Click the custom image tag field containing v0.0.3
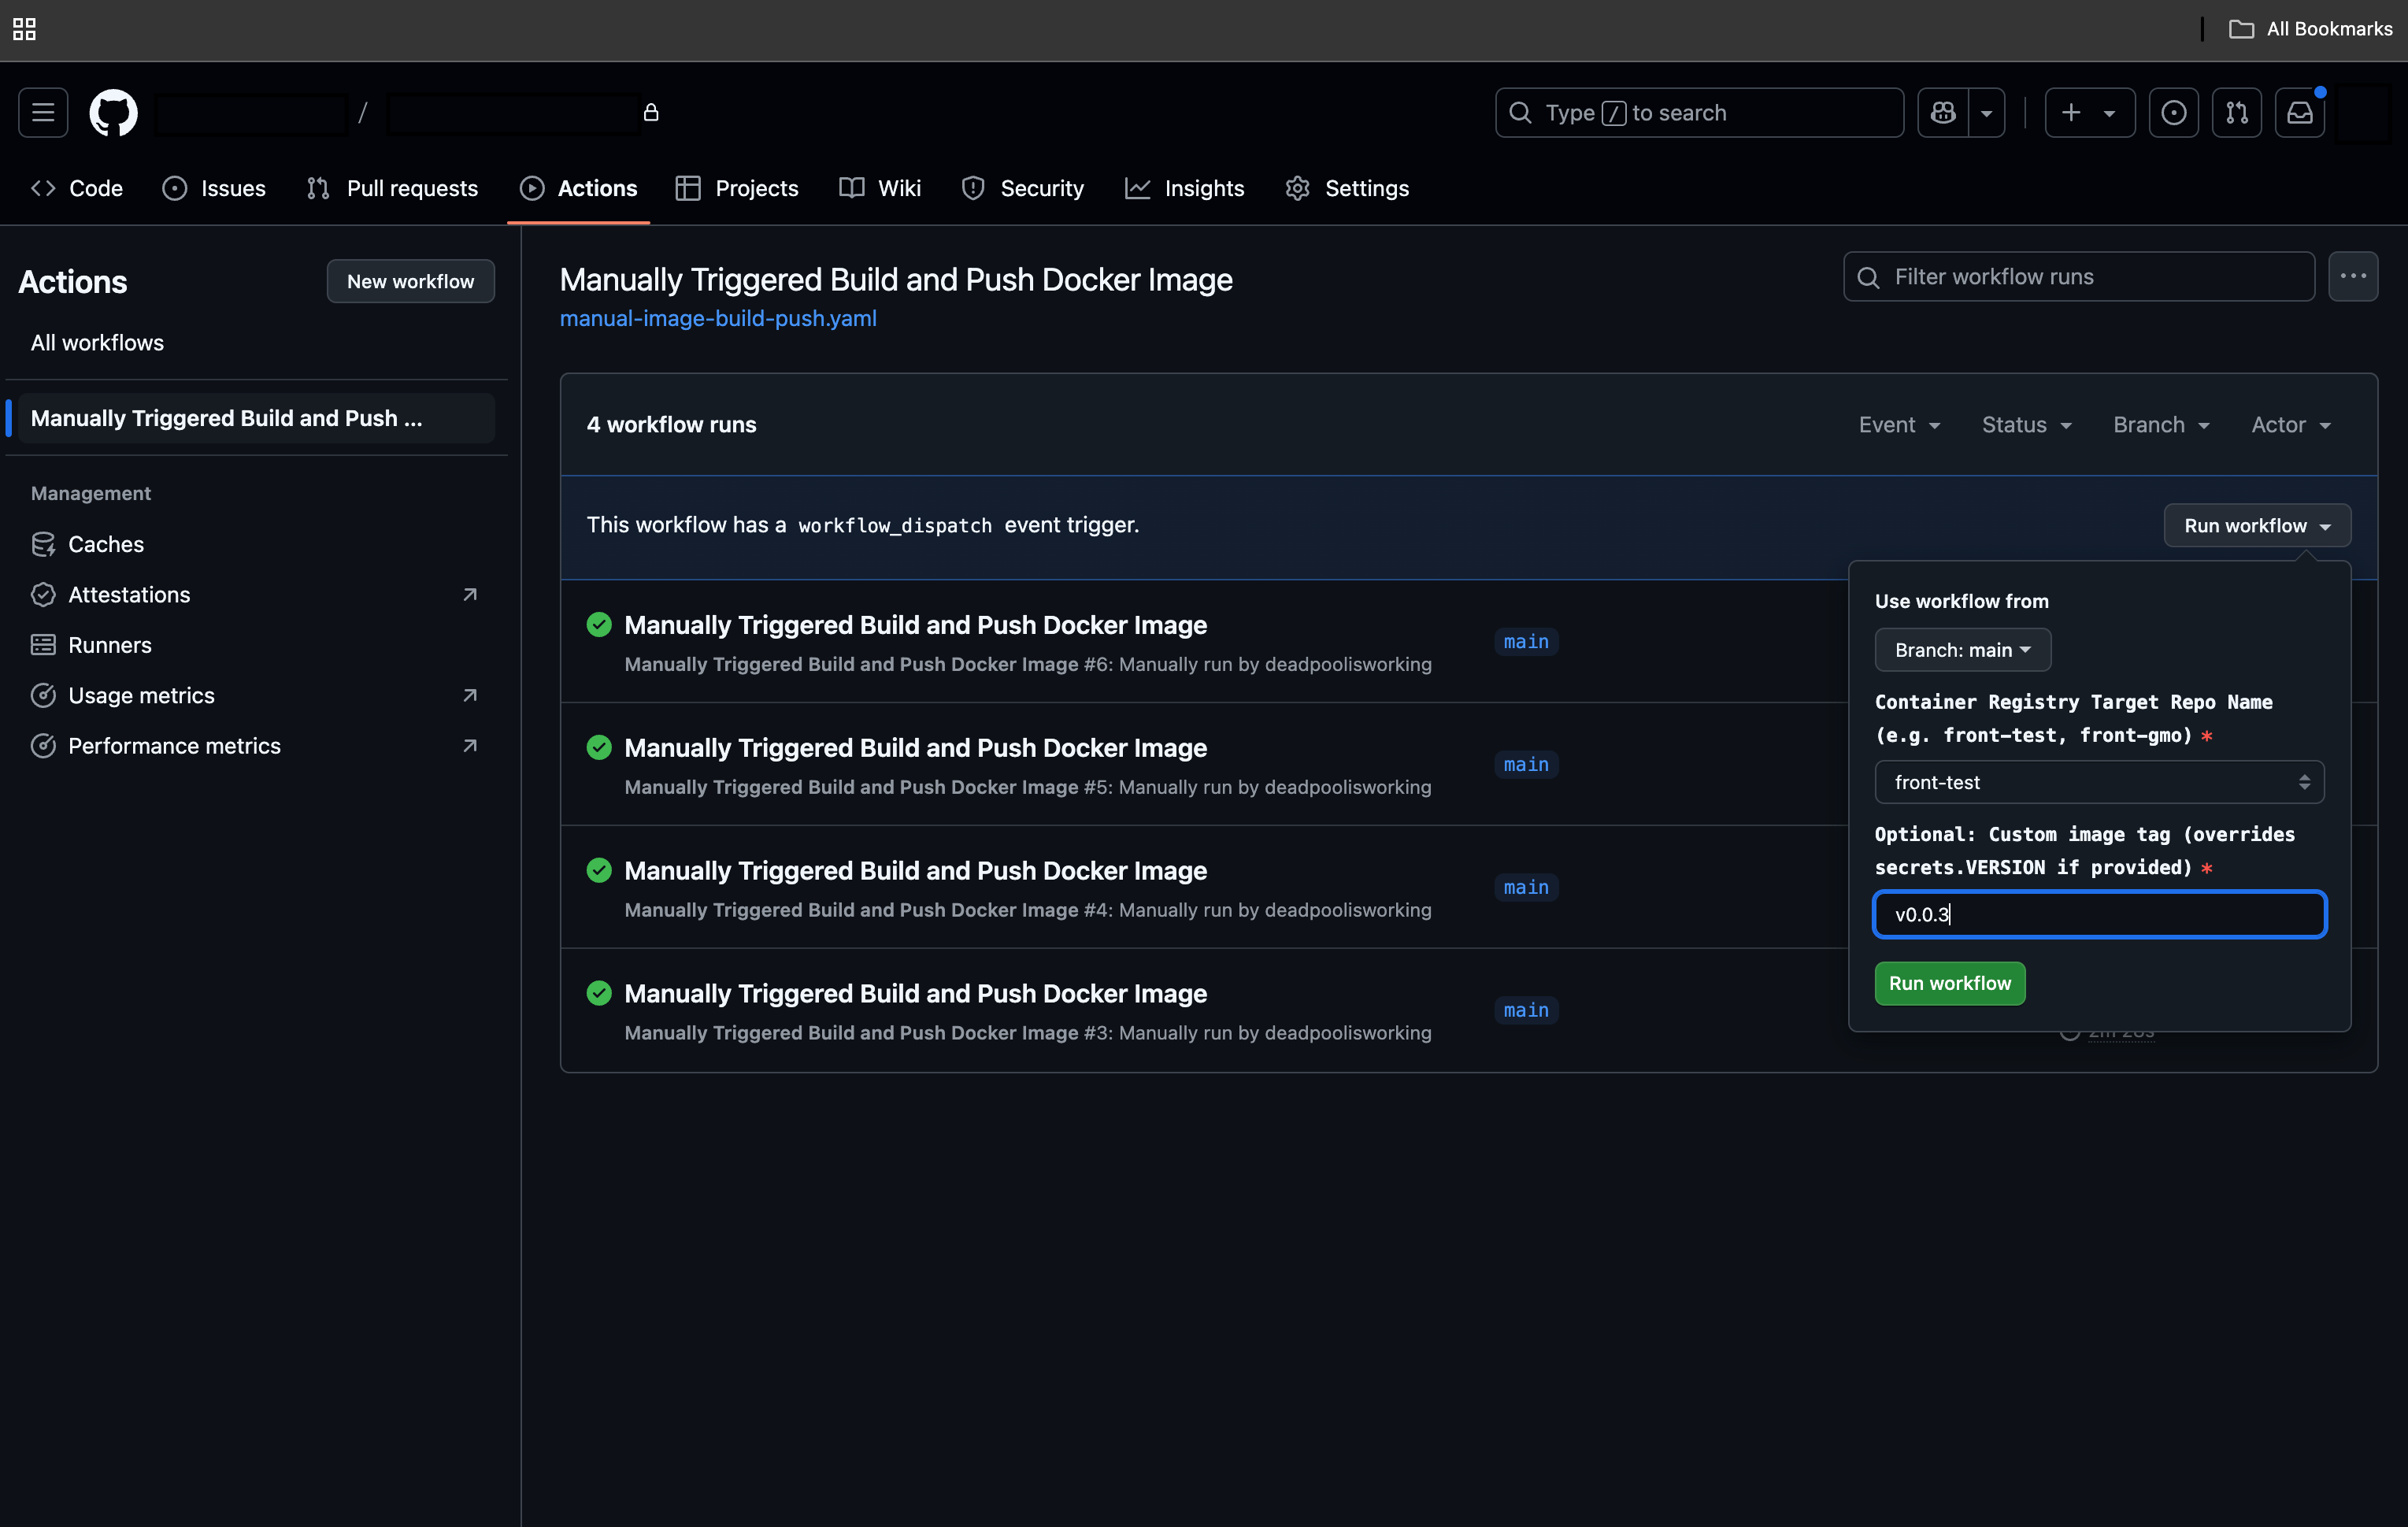 coord(2098,914)
